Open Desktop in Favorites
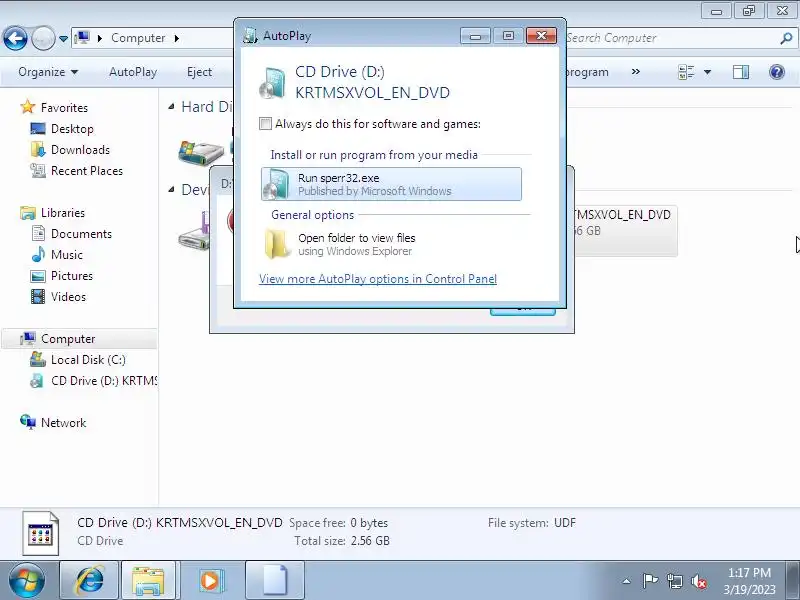This screenshot has height=600, width=800. tap(72, 129)
